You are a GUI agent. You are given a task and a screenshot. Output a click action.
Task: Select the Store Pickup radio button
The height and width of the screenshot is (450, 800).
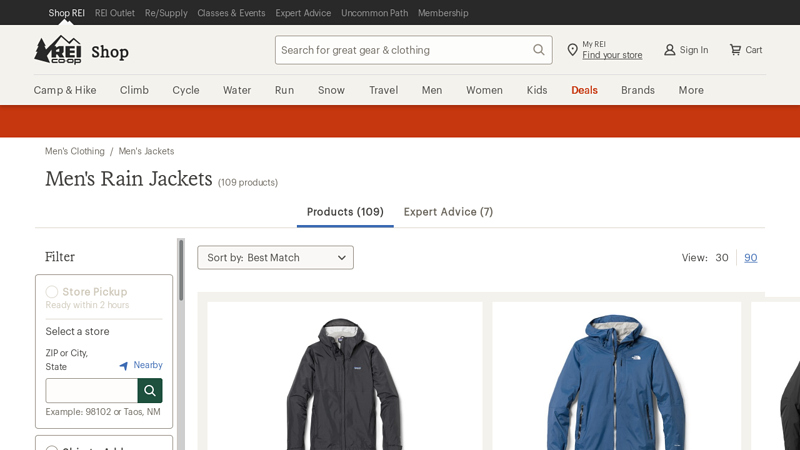pos(52,292)
